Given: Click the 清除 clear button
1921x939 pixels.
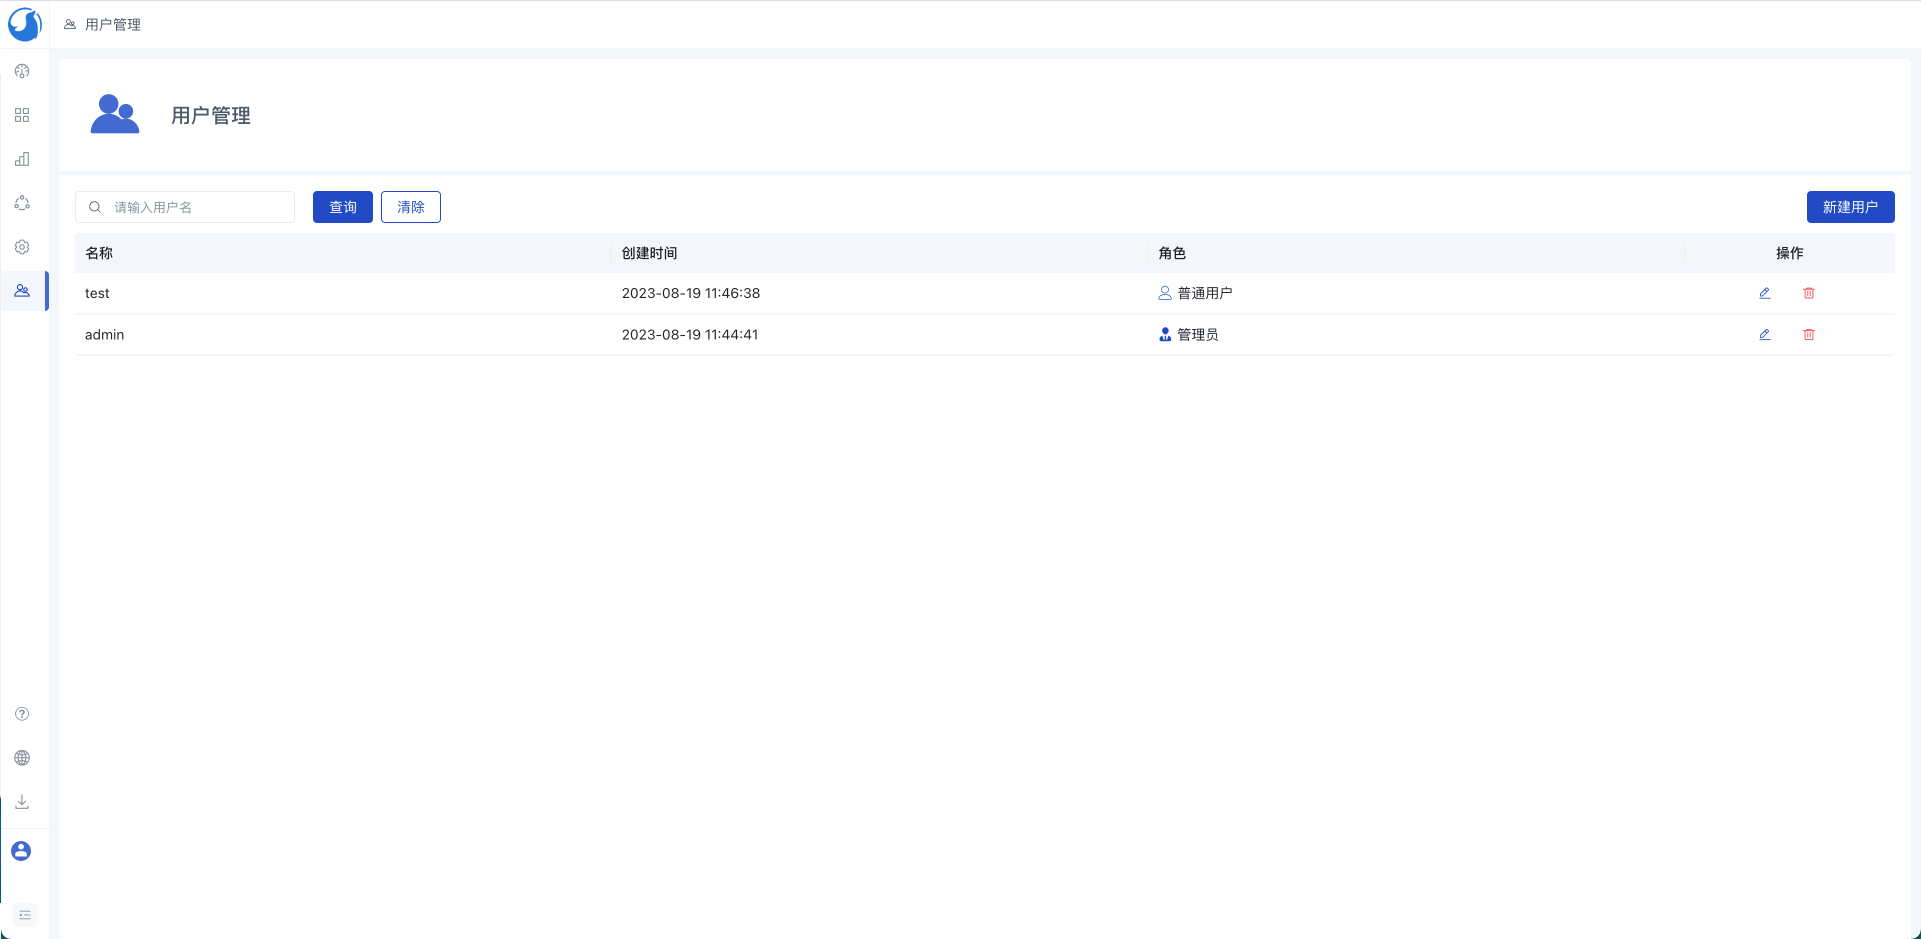Looking at the screenshot, I should pyautogui.click(x=411, y=207).
